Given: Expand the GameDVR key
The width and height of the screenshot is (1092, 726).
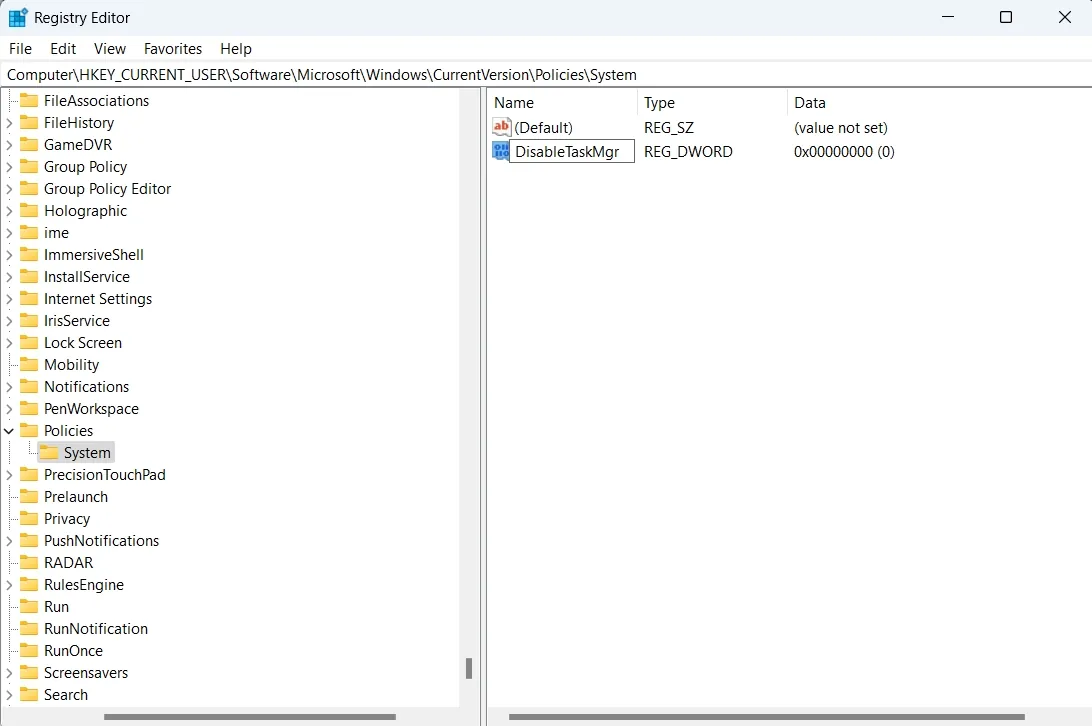Looking at the screenshot, I should tap(9, 145).
